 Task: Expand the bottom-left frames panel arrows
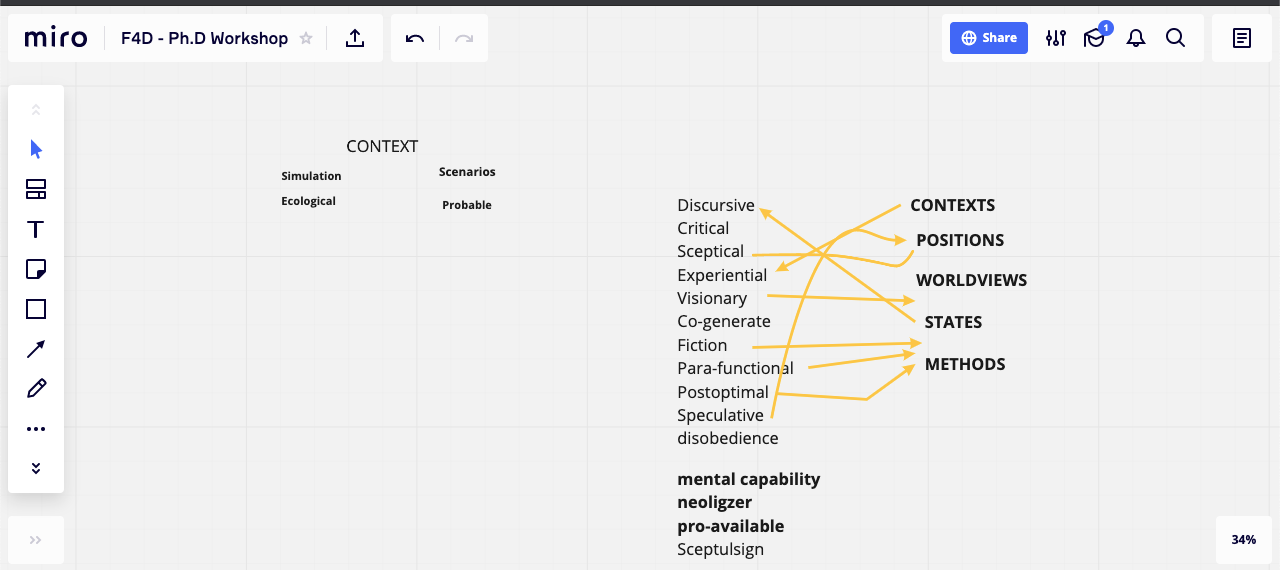[36, 540]
